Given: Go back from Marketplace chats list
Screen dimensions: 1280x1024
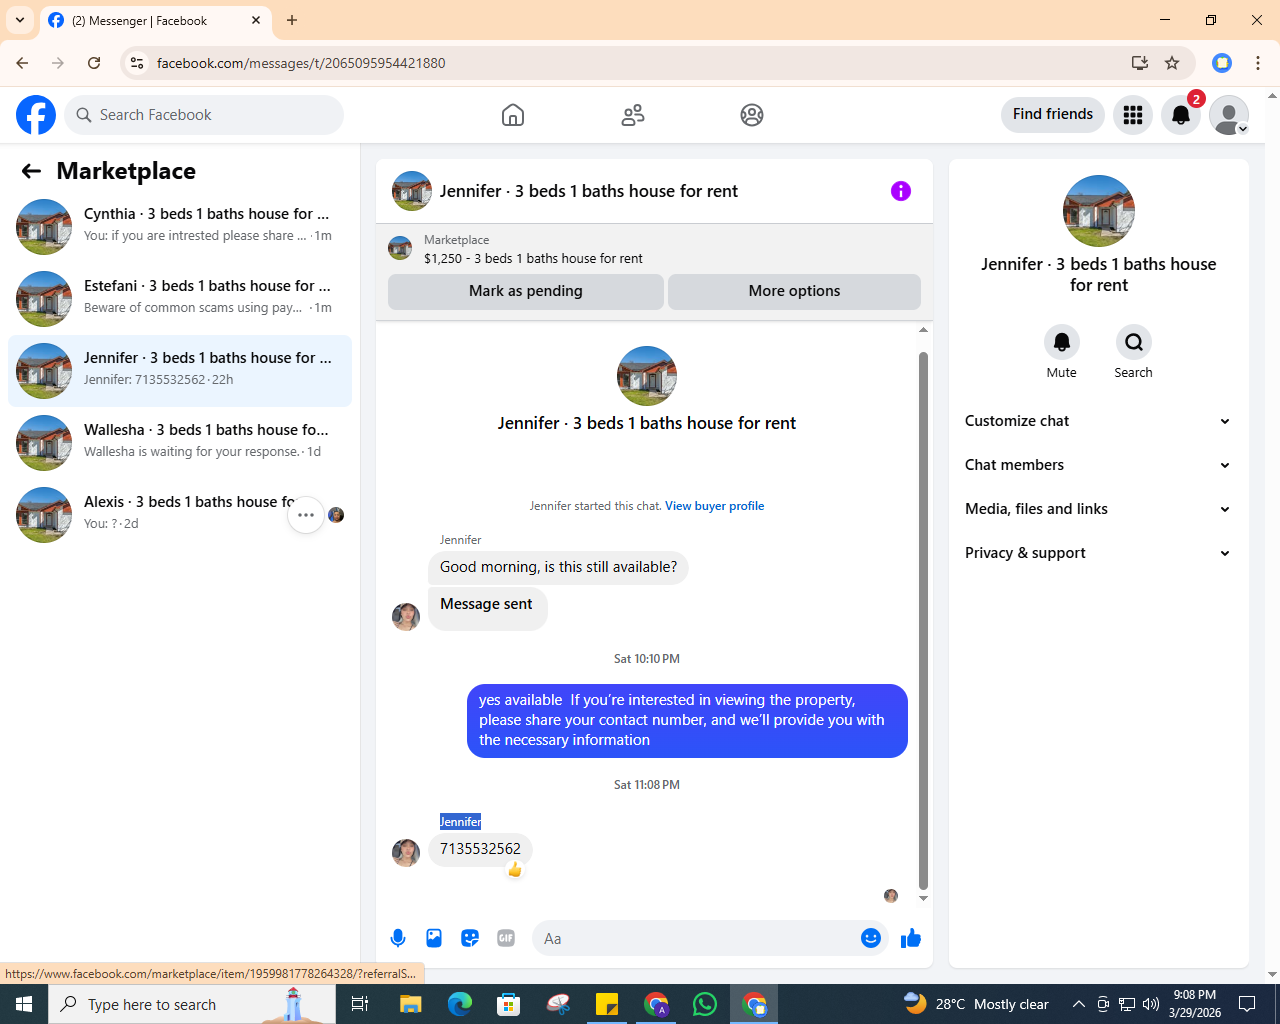Looking at the screenshot, I should 31,171.
